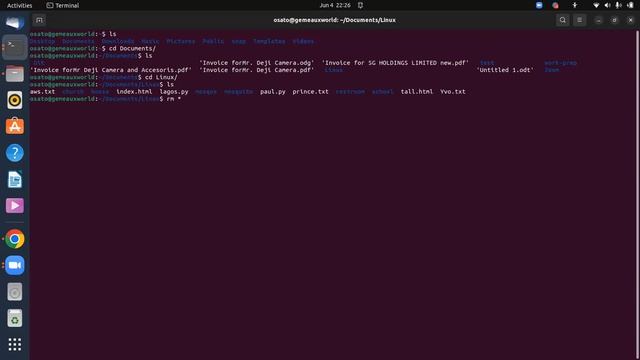Open the Terminal app menu in top bar

click(x=63, y=5)
